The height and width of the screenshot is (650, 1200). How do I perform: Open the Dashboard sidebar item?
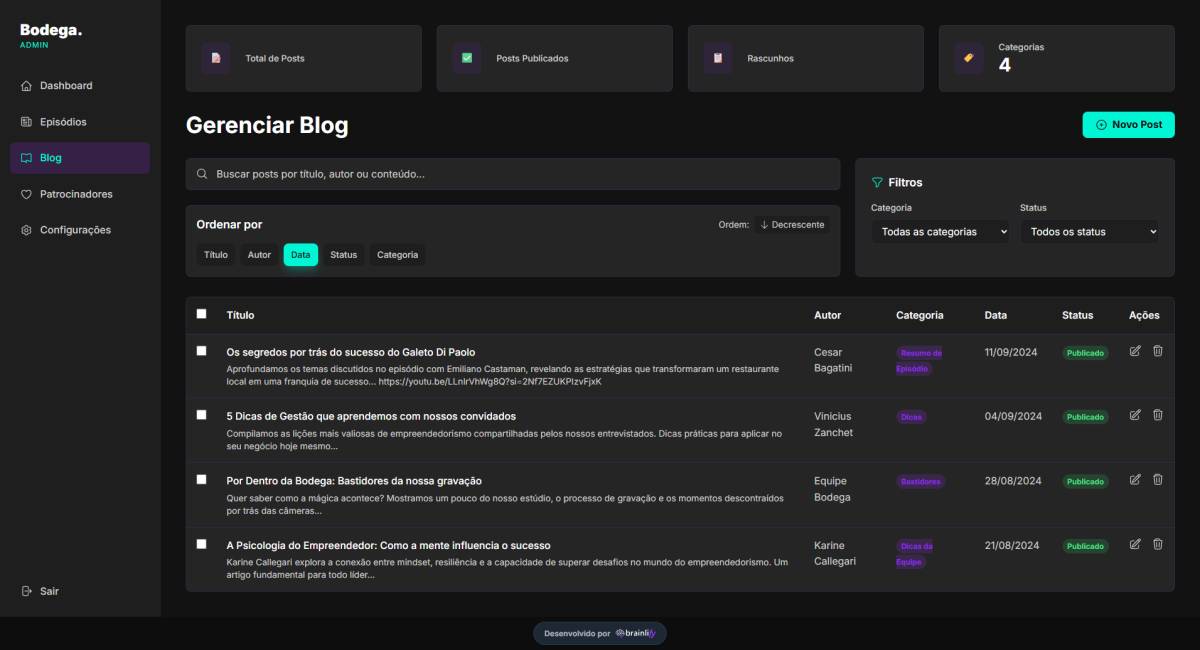pyautogui.click(x=80, y=86)
